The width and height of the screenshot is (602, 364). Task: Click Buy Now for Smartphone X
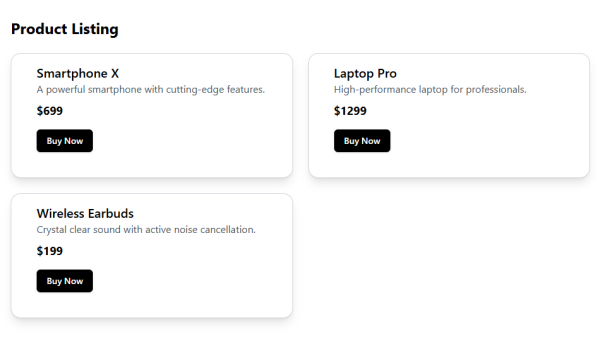(x=64, y=141)
